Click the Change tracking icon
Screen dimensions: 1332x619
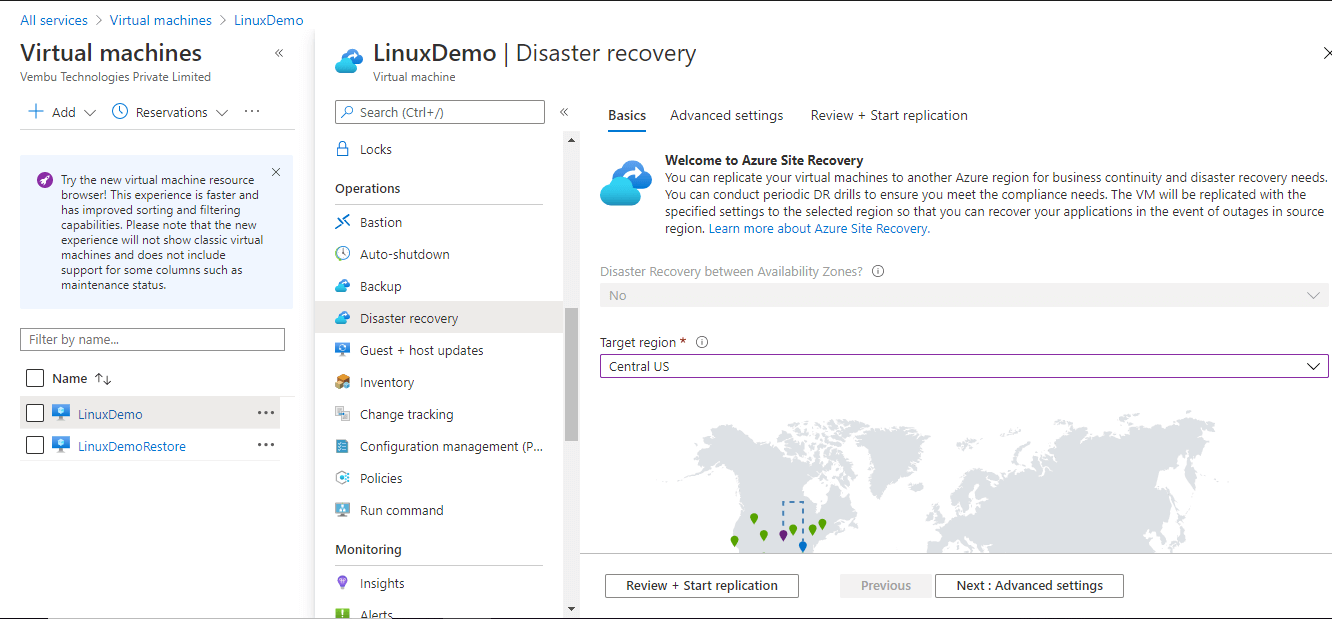click(x=342, y=414)
